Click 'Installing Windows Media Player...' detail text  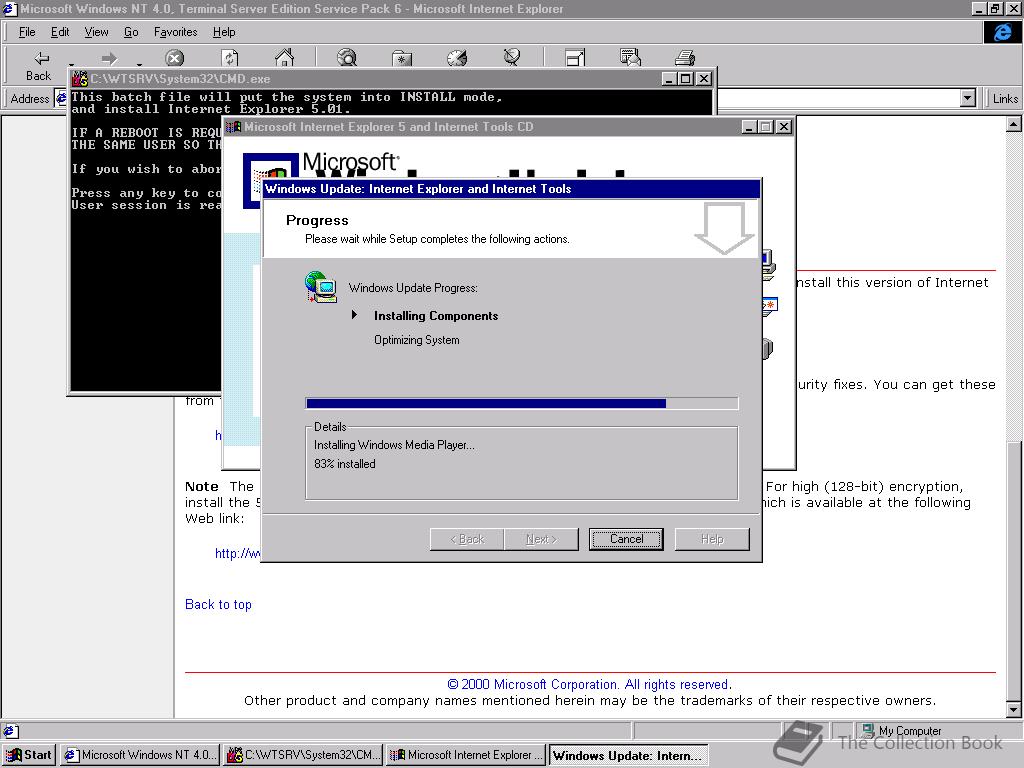tap(394, 445)
